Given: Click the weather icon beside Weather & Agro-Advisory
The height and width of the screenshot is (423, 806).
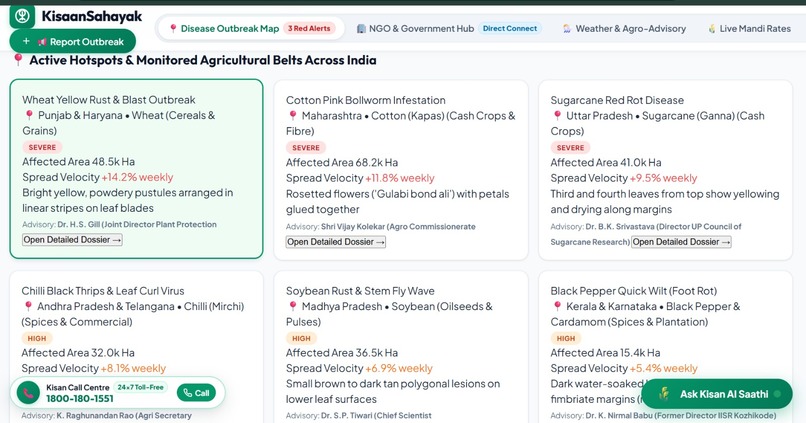Looking at the screenshot, I should (x=566, y=28).
